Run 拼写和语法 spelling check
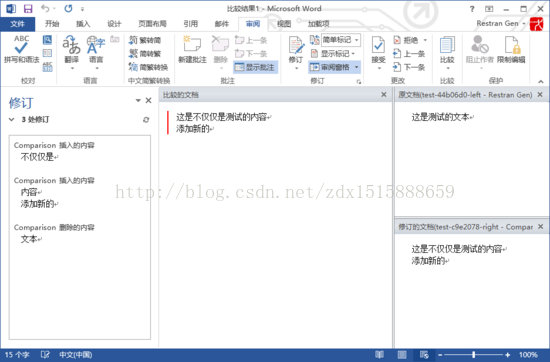This screenshot has width=550, height=362. (21, 50)
